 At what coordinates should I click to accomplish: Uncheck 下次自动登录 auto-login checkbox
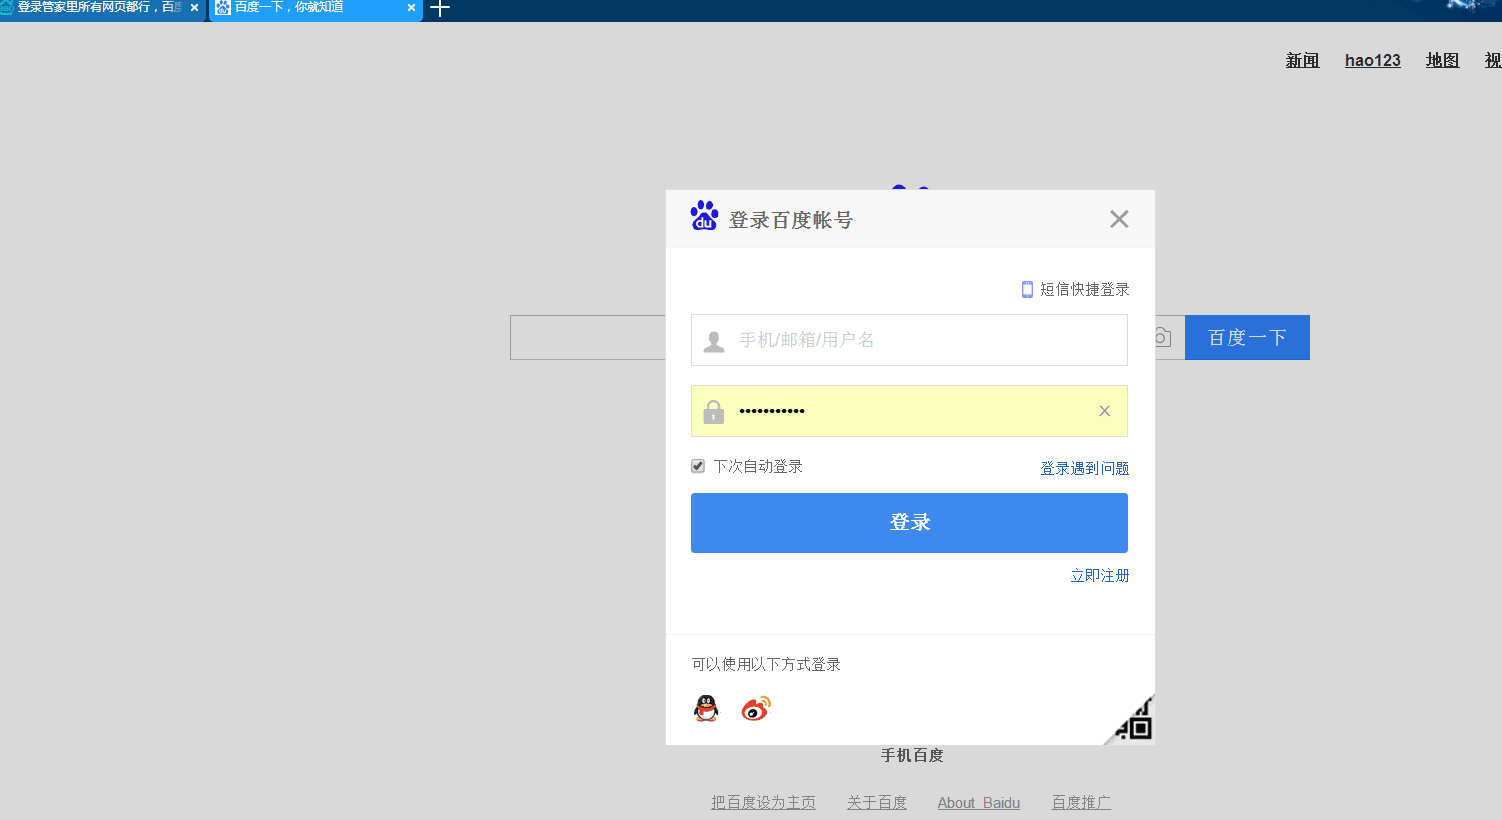pyautogui.click(x=697, y=465)
